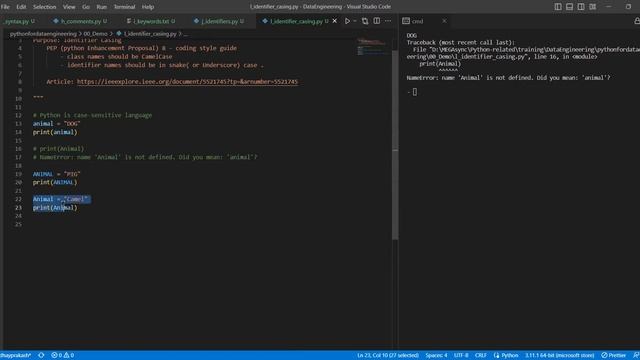Screen dimensions: 640x360
Task: Run the Python file with play icon
Action: 347,21
